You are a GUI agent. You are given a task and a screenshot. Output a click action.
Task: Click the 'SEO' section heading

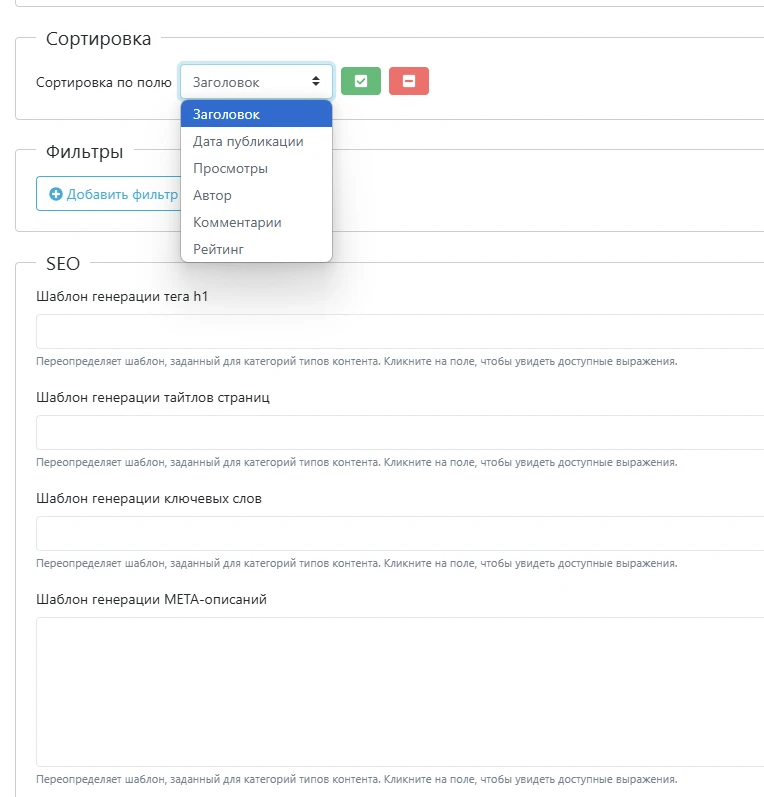[63, 264]
